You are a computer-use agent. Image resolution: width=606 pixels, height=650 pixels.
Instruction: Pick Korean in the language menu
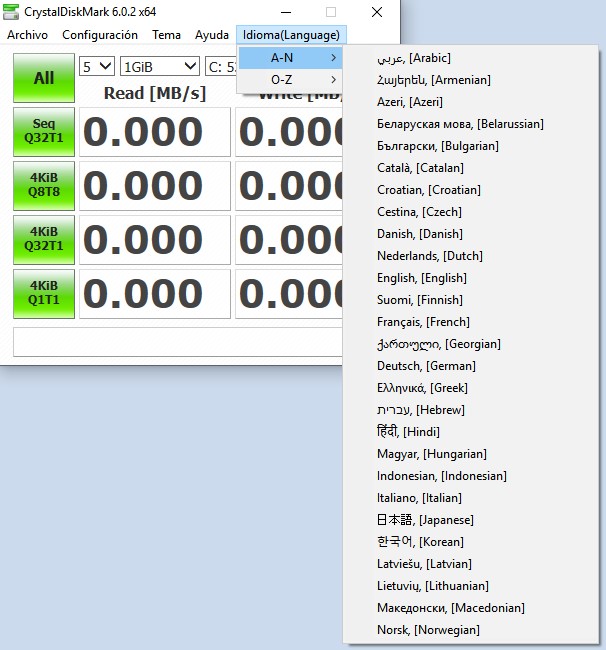pos(471,541)
